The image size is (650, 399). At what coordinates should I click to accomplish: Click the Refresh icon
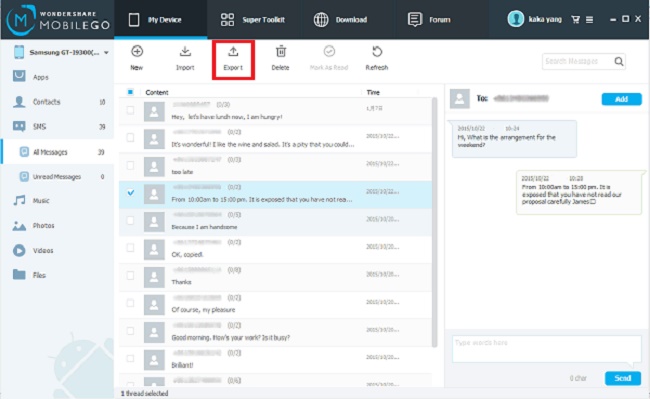pyautogui.click(x=377, y=51)
